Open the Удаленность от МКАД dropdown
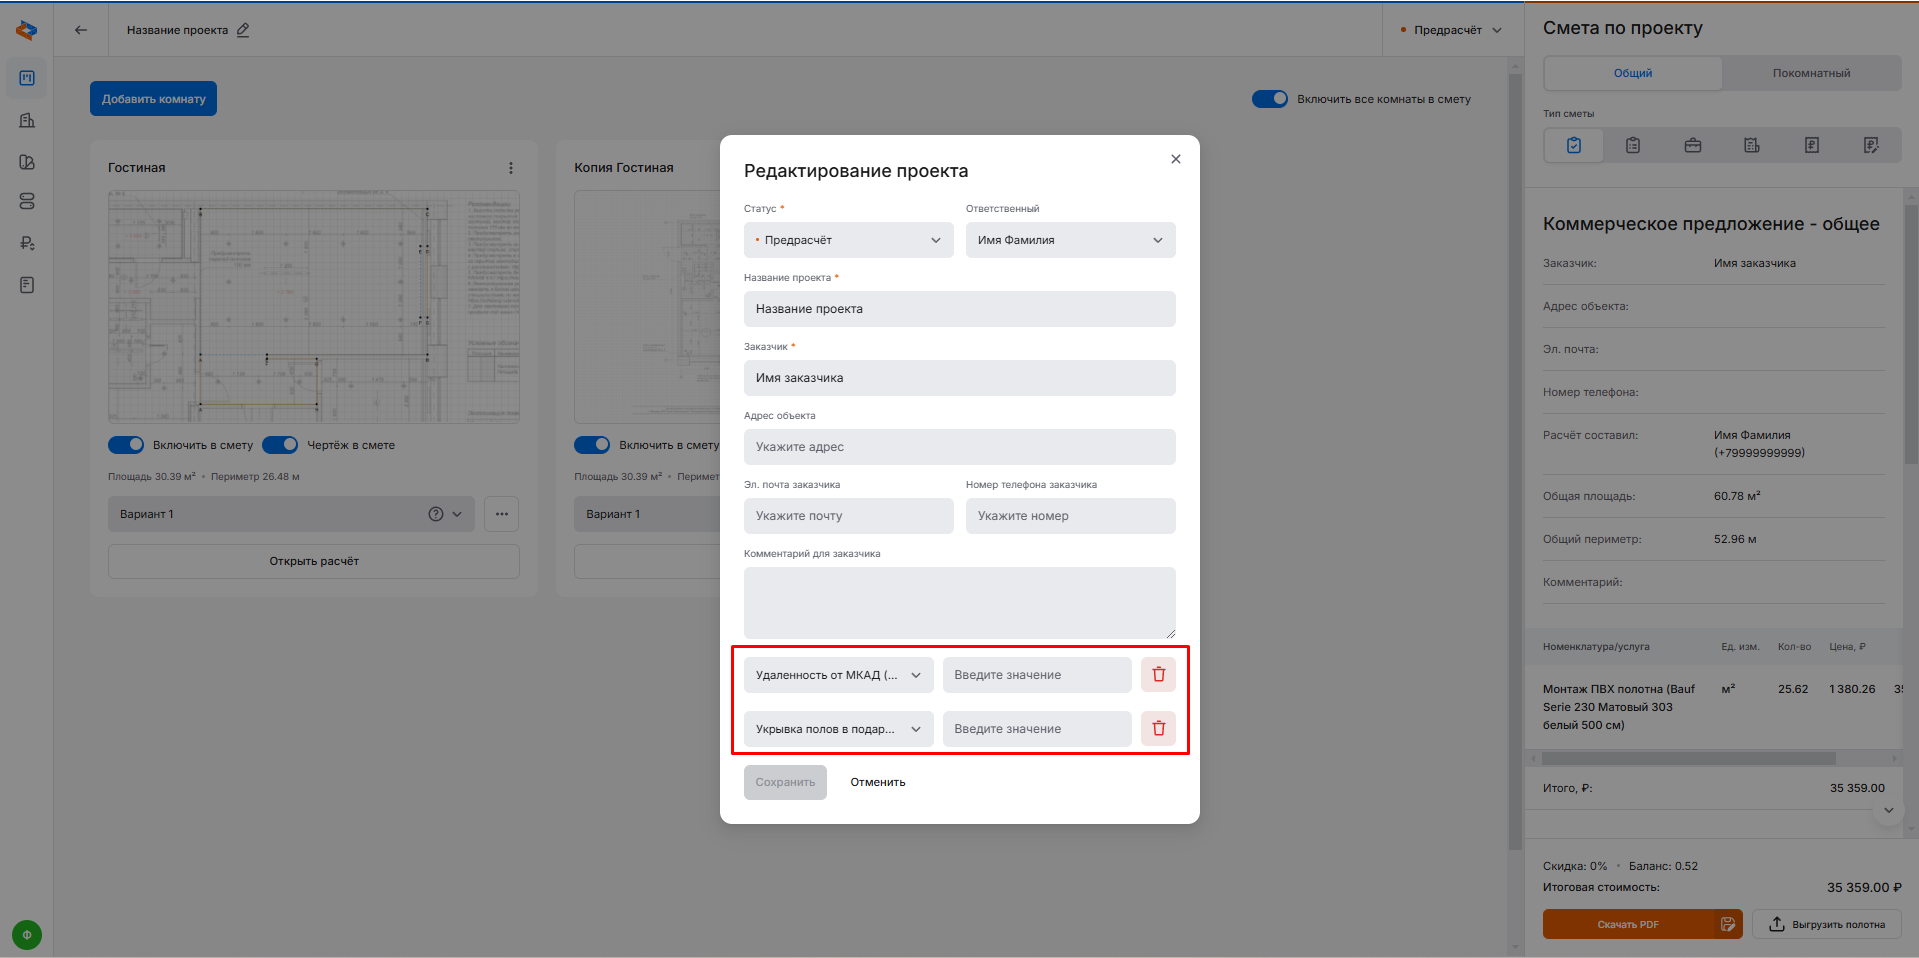 tap(838, 675)
